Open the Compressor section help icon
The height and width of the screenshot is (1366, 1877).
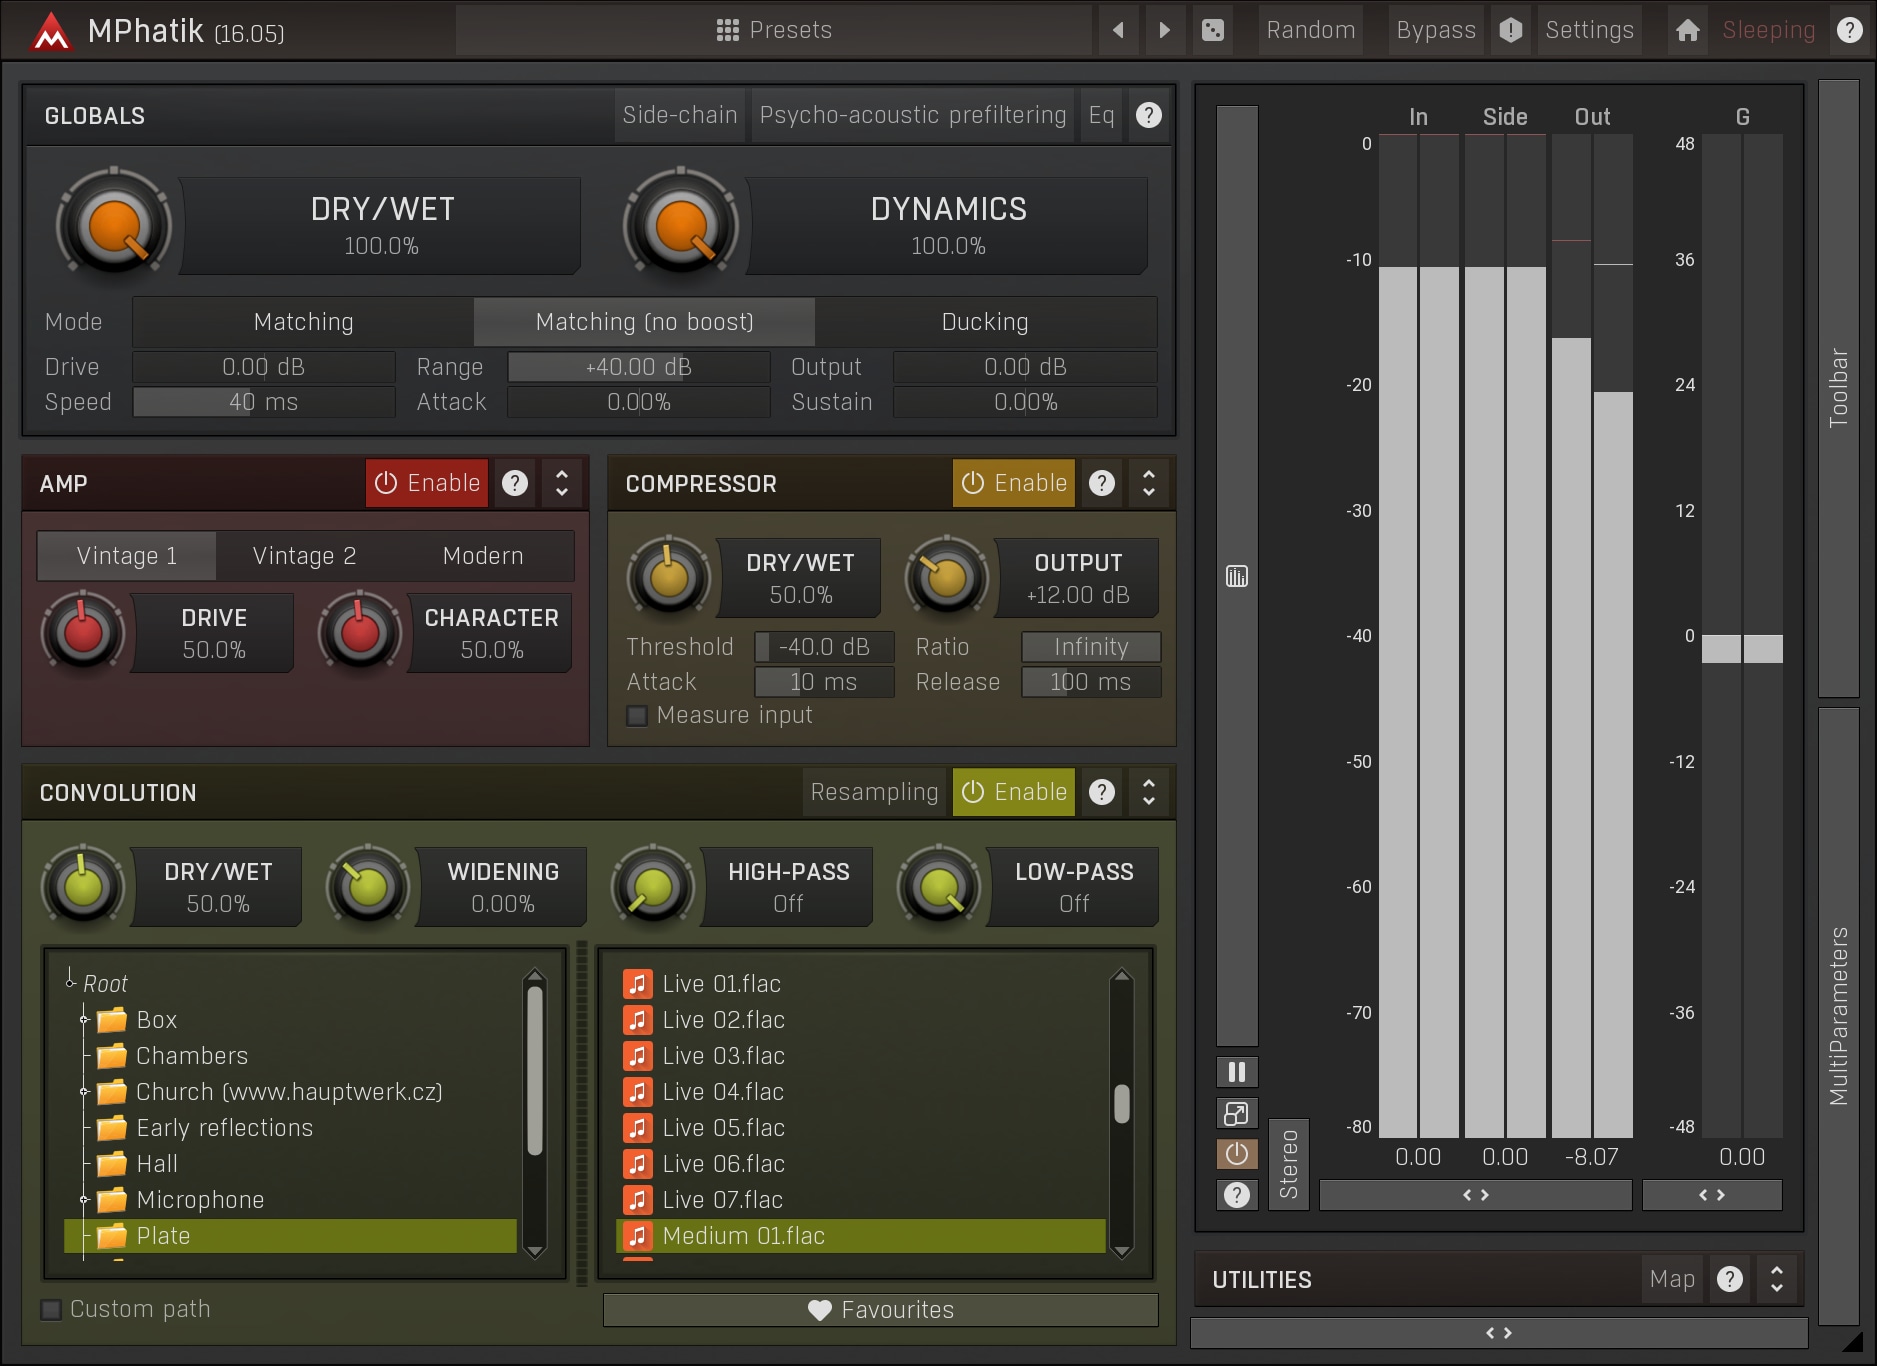1102,484
